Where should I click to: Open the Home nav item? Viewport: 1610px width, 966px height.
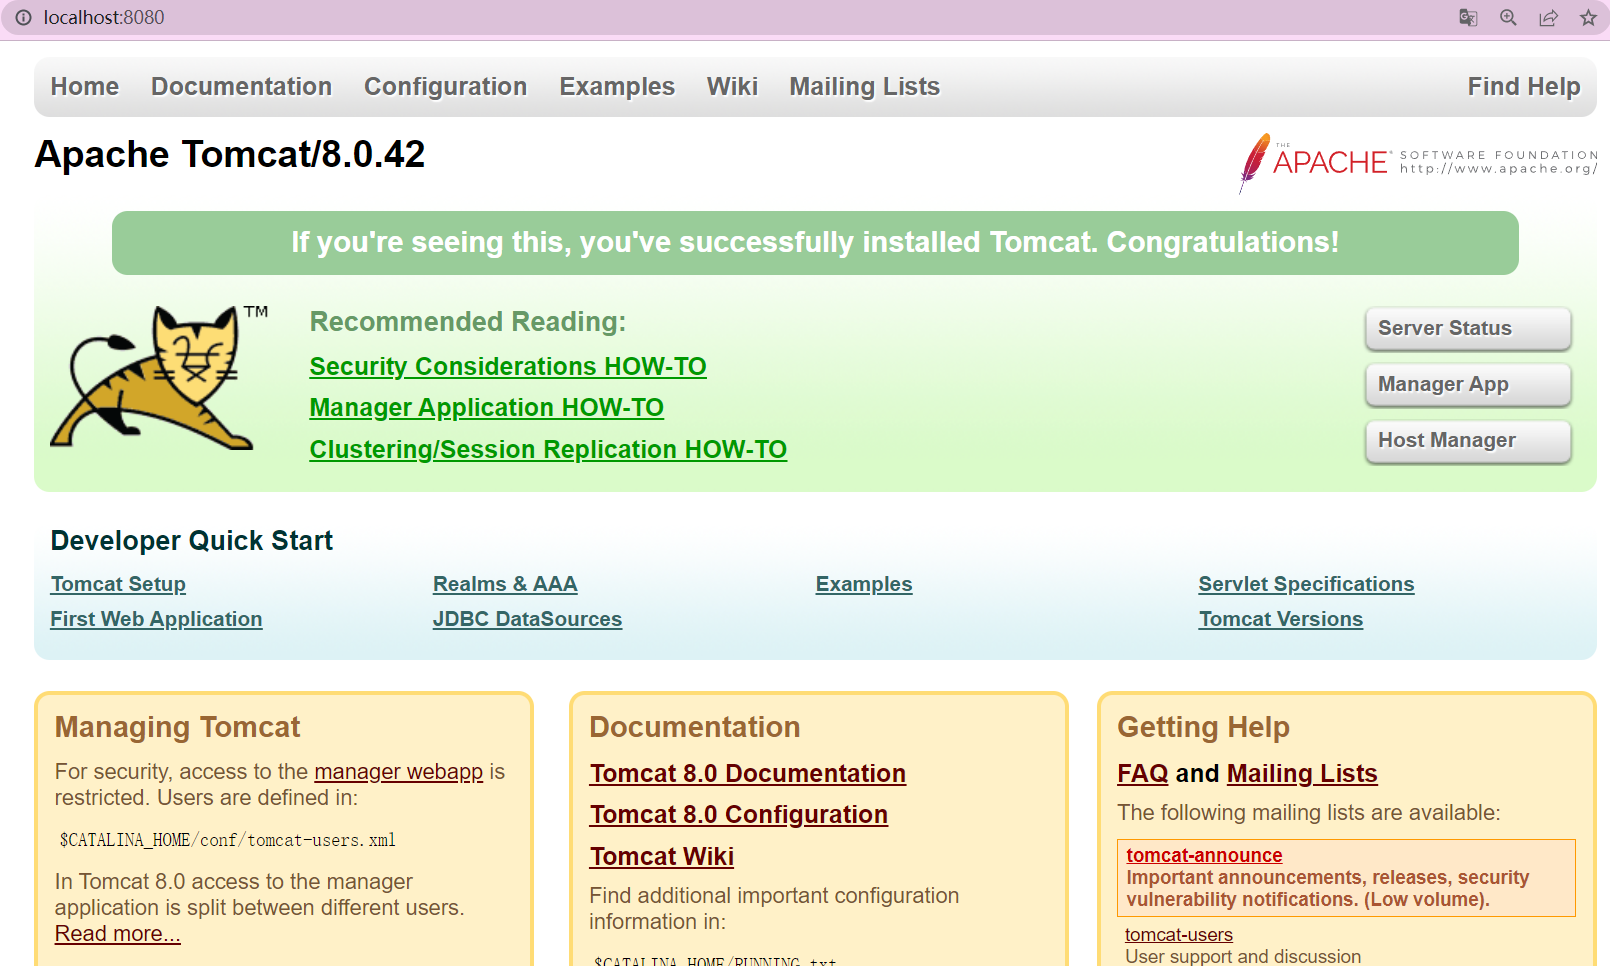tap(85, 87)
